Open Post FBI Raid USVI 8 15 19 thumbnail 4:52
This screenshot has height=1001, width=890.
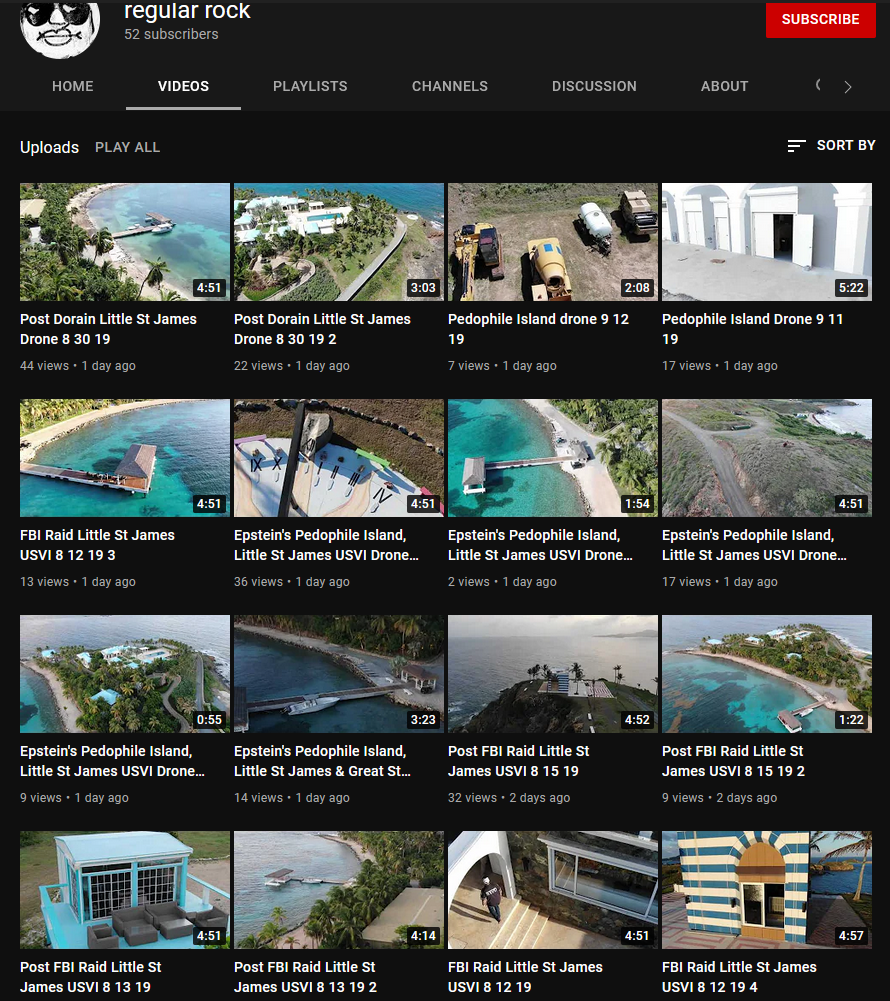(x=553, y=674)
